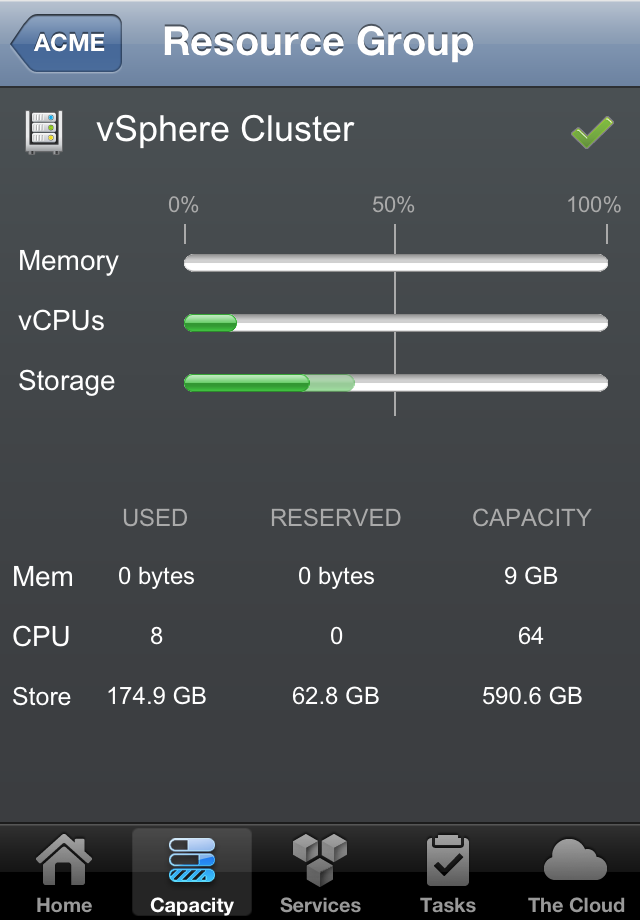The width and height of the screenshot is (640, 920).
Task: Click the green checkmark status icon
Action: tap(592, 132)
